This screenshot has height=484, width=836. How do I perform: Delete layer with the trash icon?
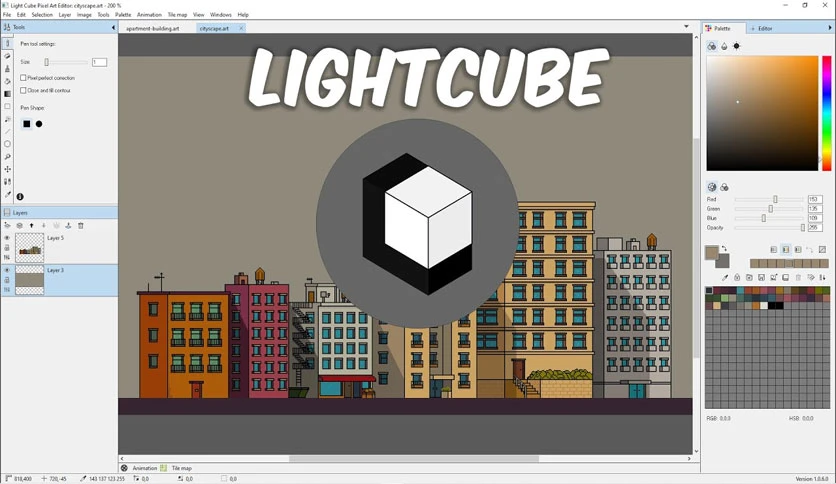coord(81,225)
